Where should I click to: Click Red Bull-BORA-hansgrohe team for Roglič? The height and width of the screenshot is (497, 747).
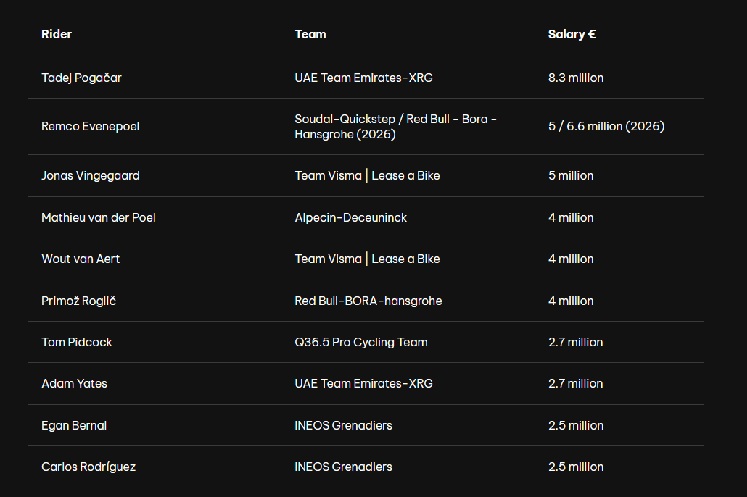coord(368,300)
